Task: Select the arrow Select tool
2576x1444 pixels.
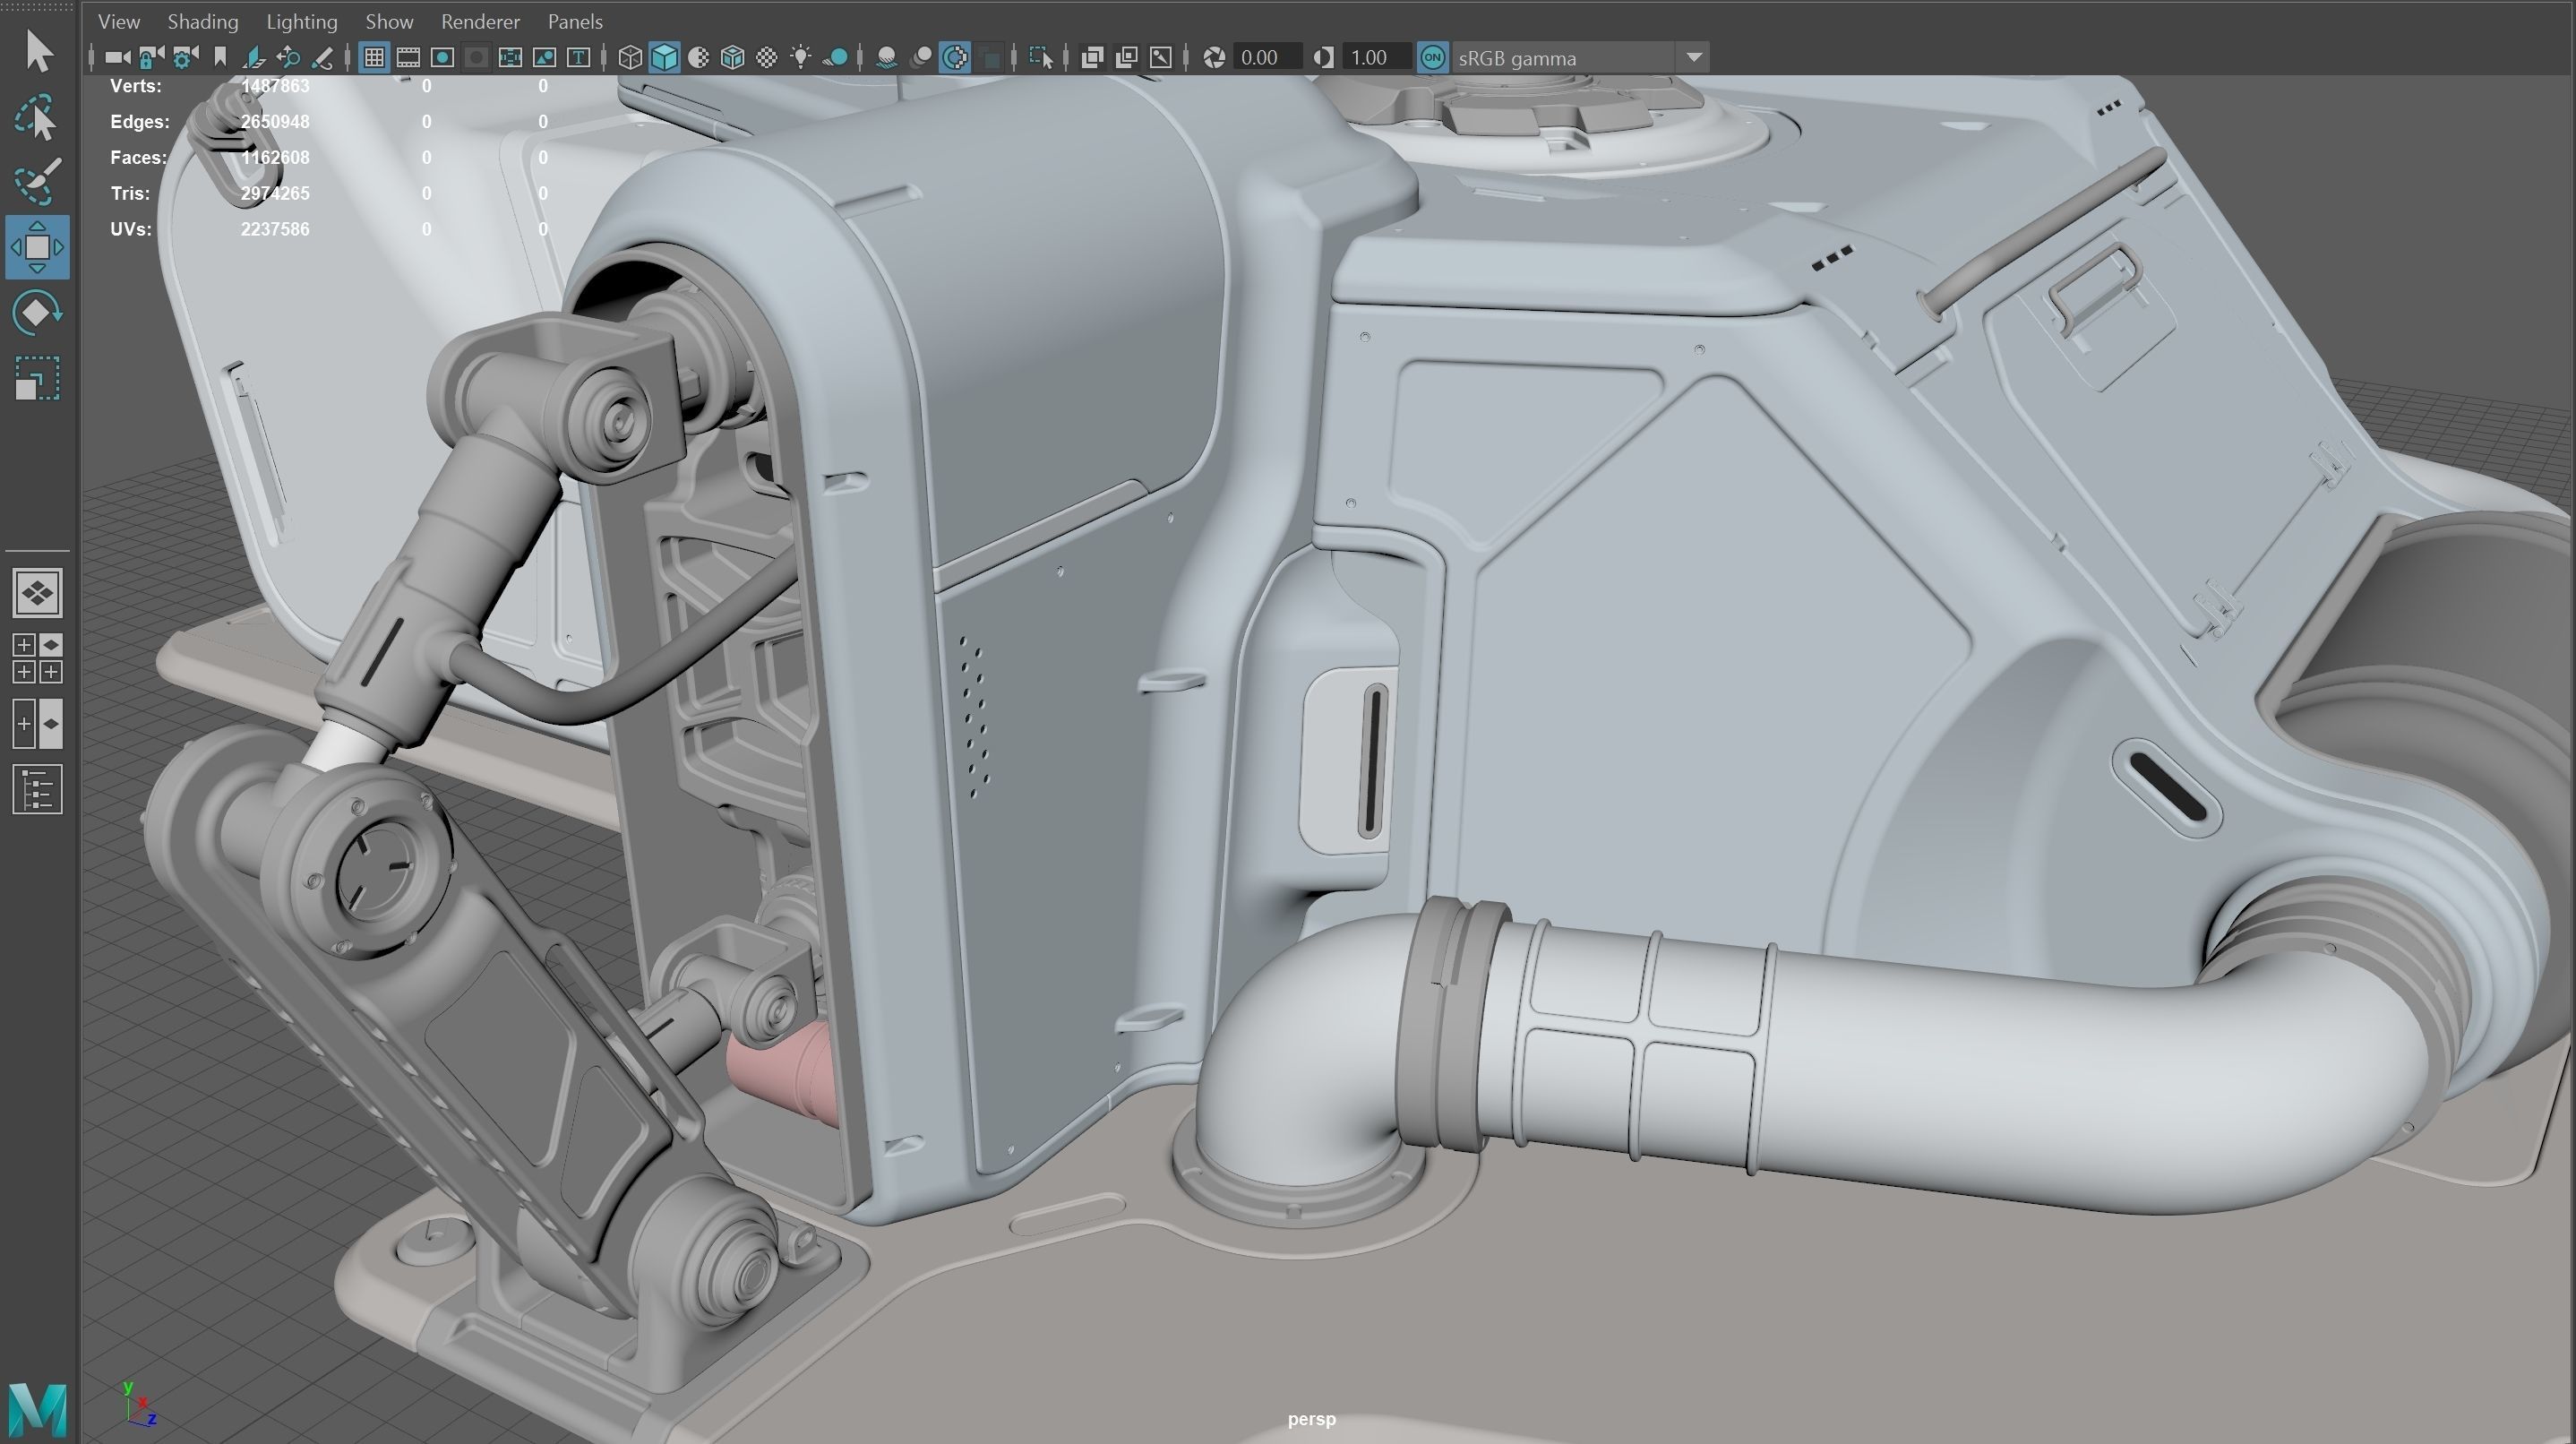Action: pyautogui.click(x=38, y=51)
